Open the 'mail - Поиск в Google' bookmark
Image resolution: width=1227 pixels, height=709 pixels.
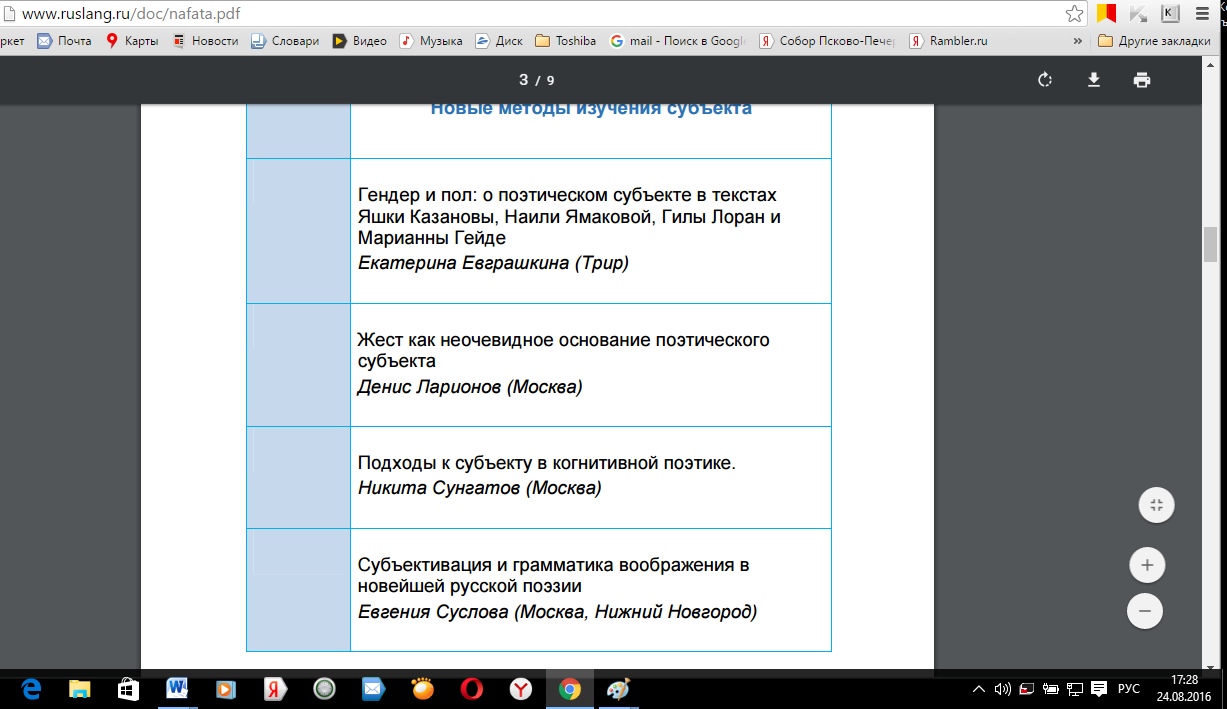678,41
